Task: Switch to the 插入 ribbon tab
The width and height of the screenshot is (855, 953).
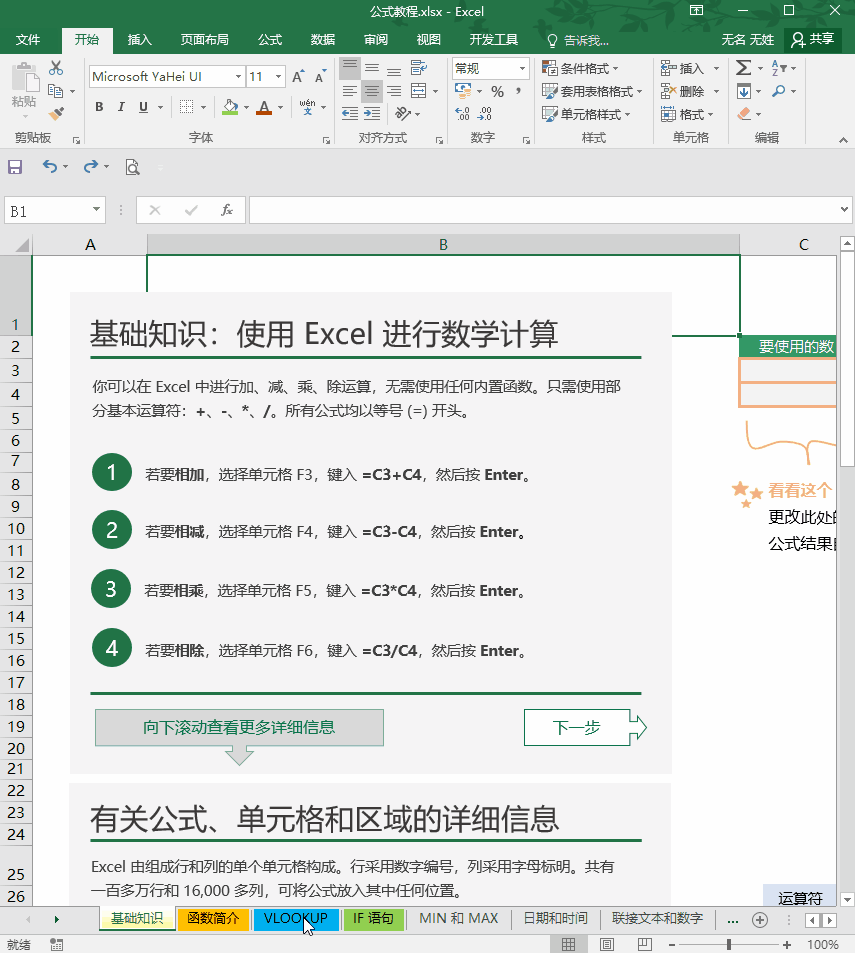Action: click(x=139, y=40)
